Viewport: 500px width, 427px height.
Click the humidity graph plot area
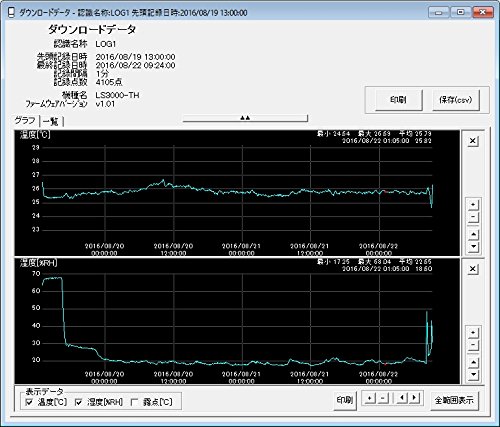point(237,320)
